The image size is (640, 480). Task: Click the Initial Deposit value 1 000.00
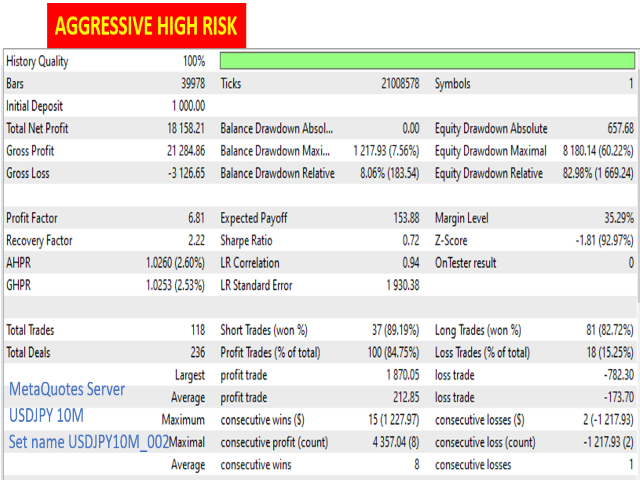[188, 106]
